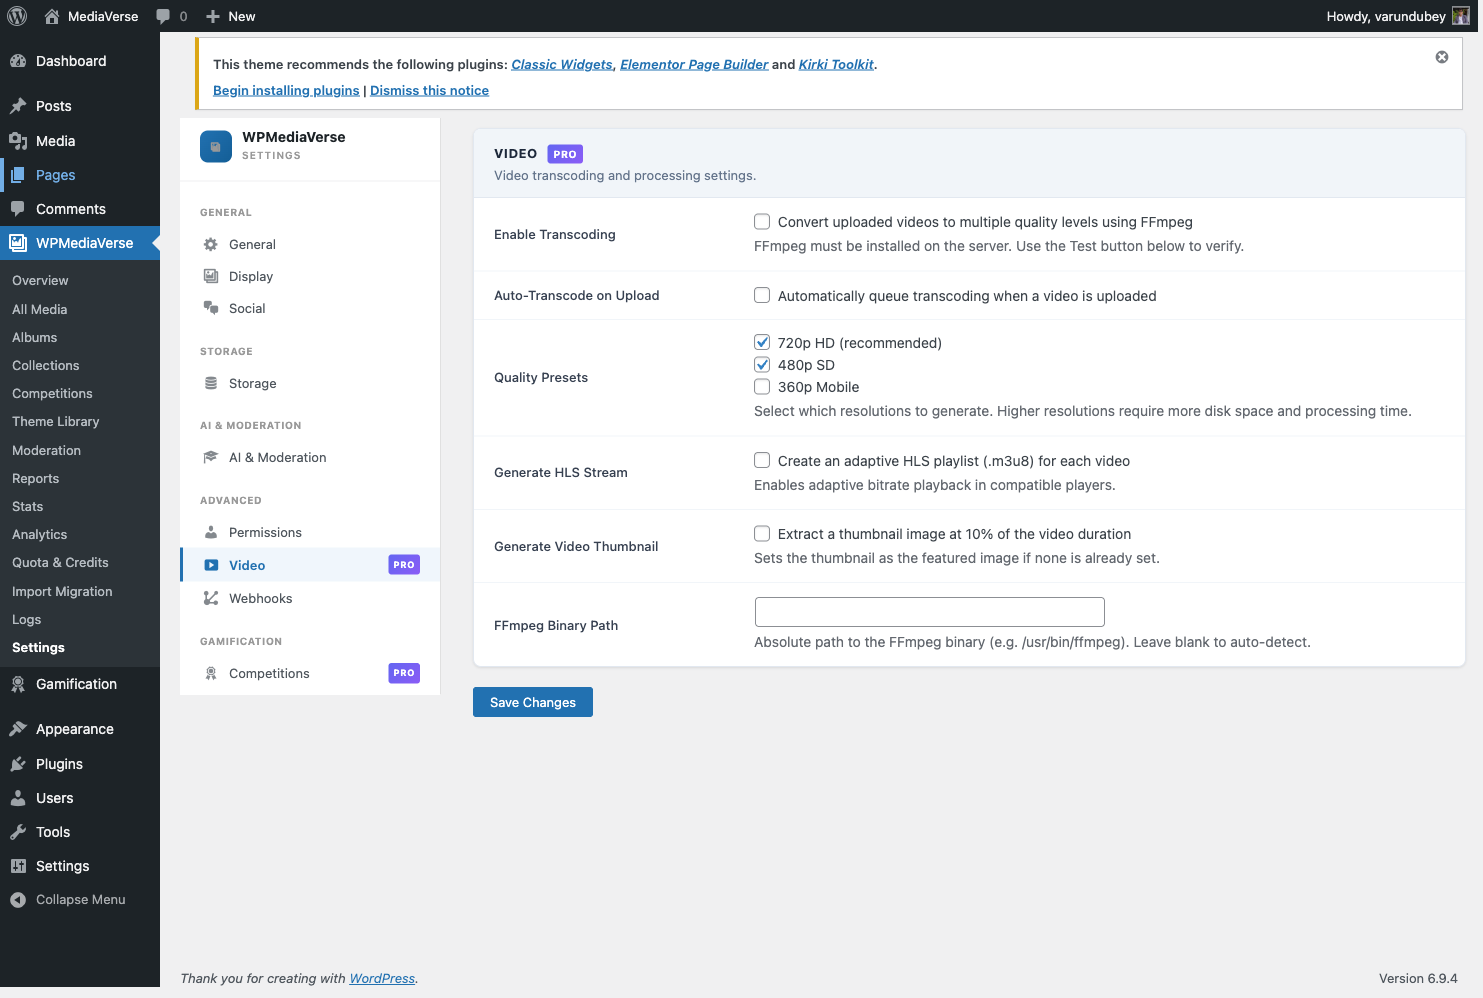Screen dimensions: 1483x998
Task: Open Albums from WPMediaVerse submenu
Action: point(34,337)
